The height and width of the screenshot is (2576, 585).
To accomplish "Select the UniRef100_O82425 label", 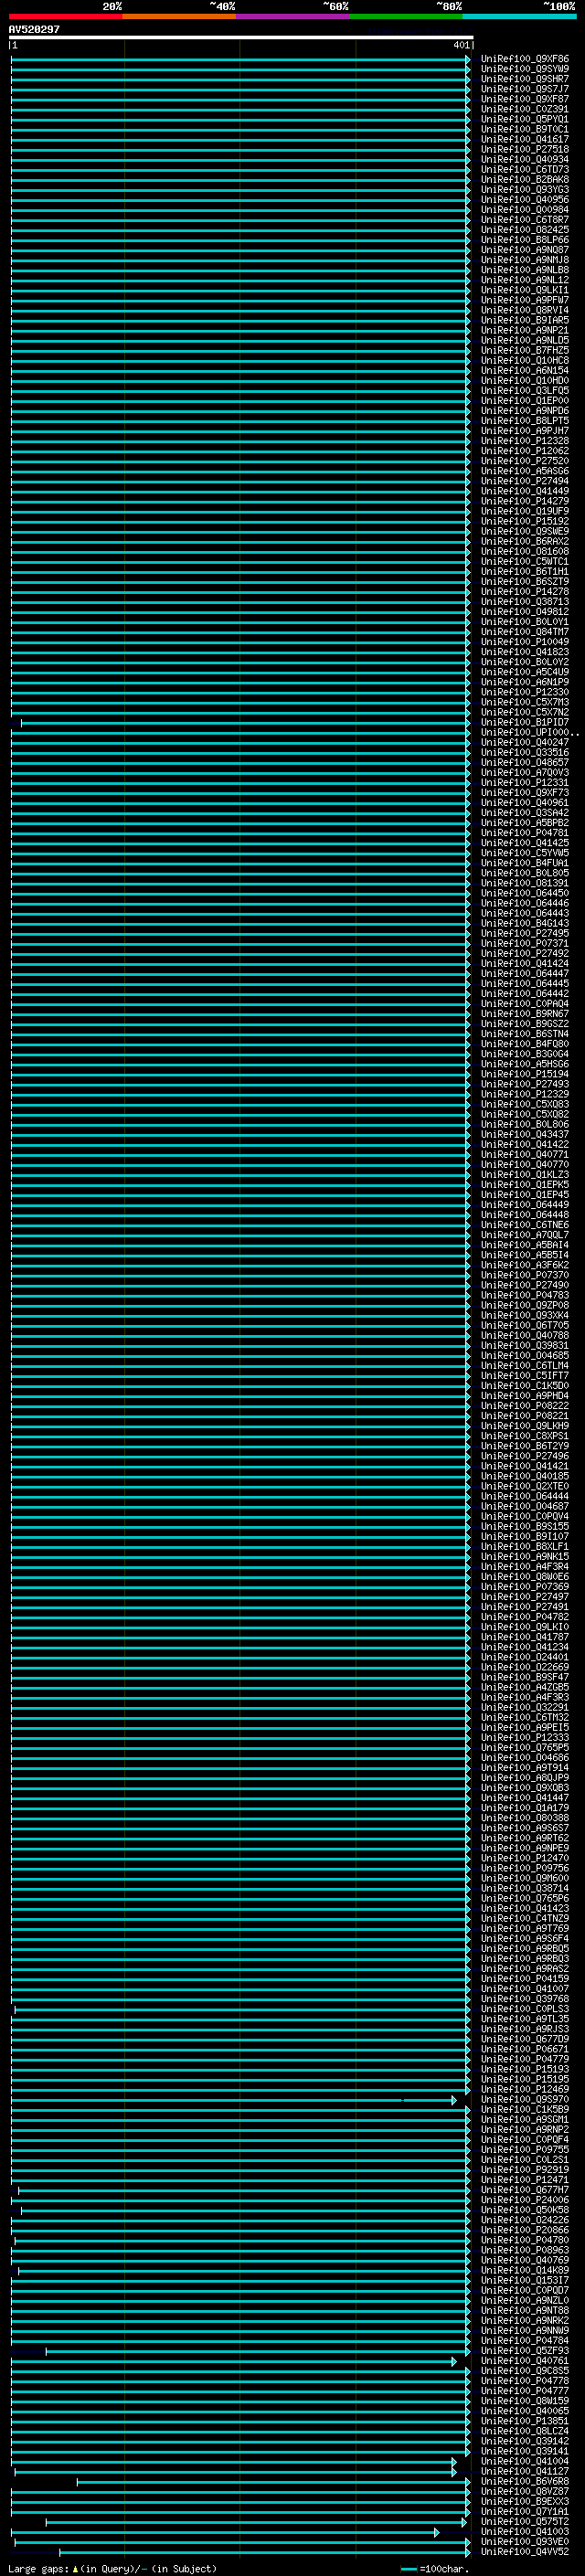I will pos(525,230).
